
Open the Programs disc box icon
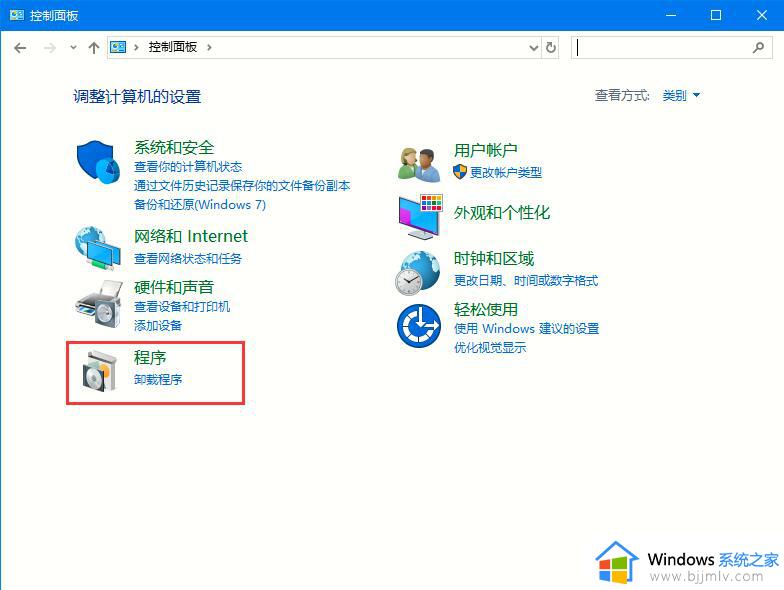99,372
